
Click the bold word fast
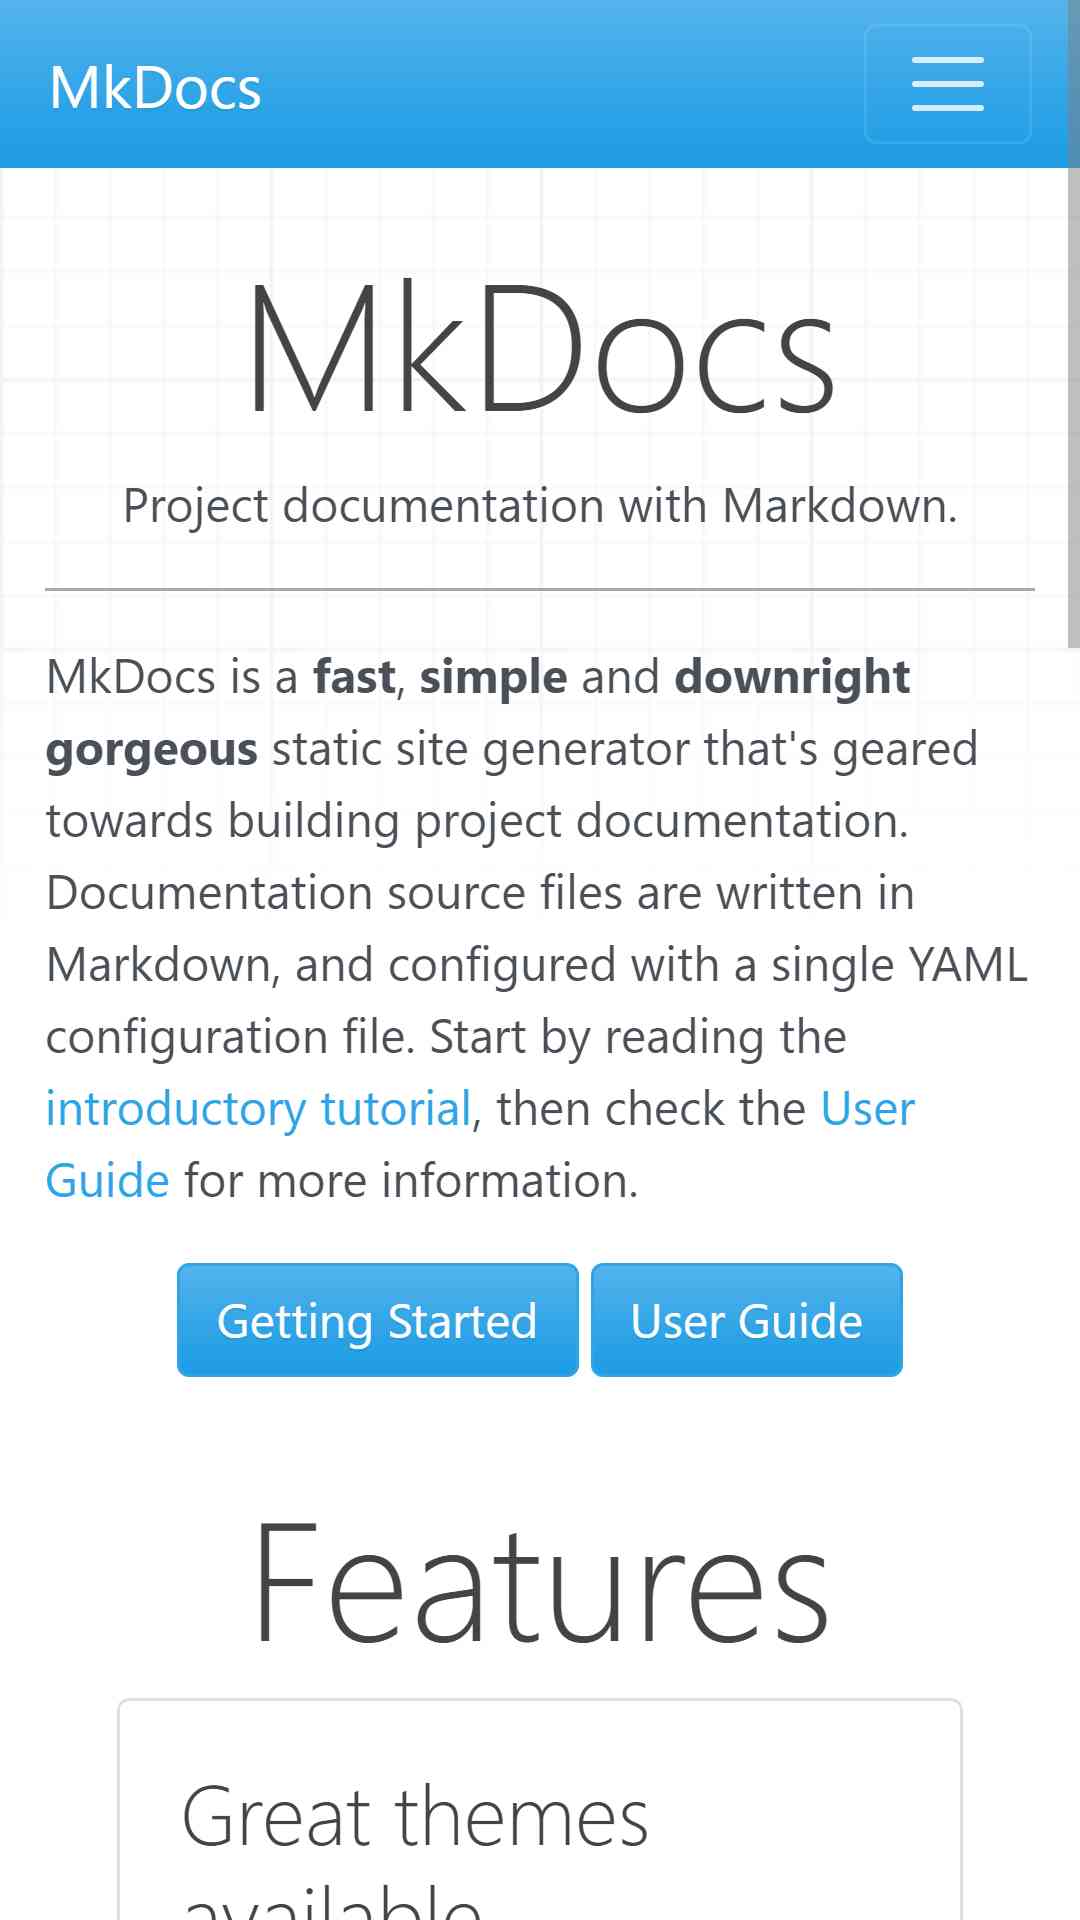point(354,677)
